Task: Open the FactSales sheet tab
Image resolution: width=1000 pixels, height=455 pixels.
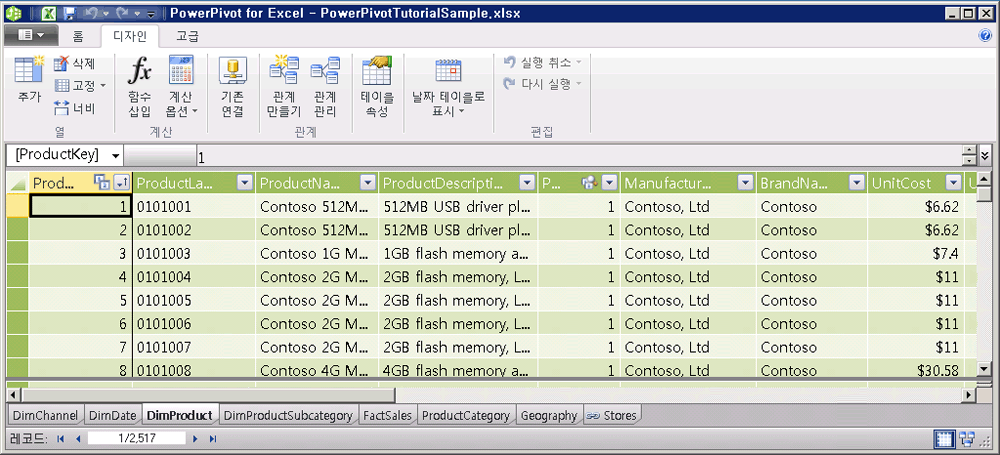Action: [x=387, y=415]
